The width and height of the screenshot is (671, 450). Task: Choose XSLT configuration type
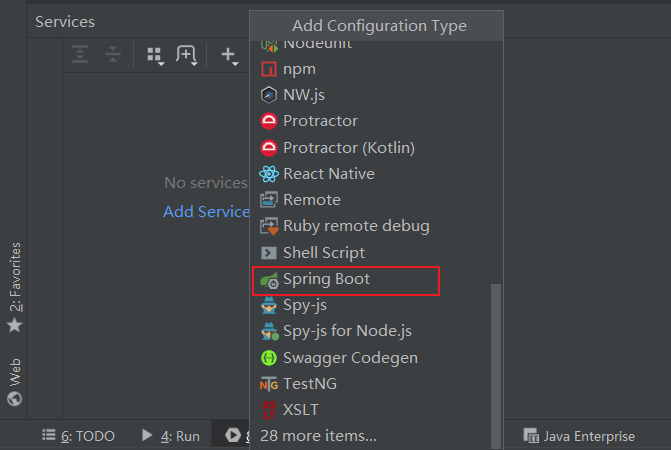[x=376, y=410]
